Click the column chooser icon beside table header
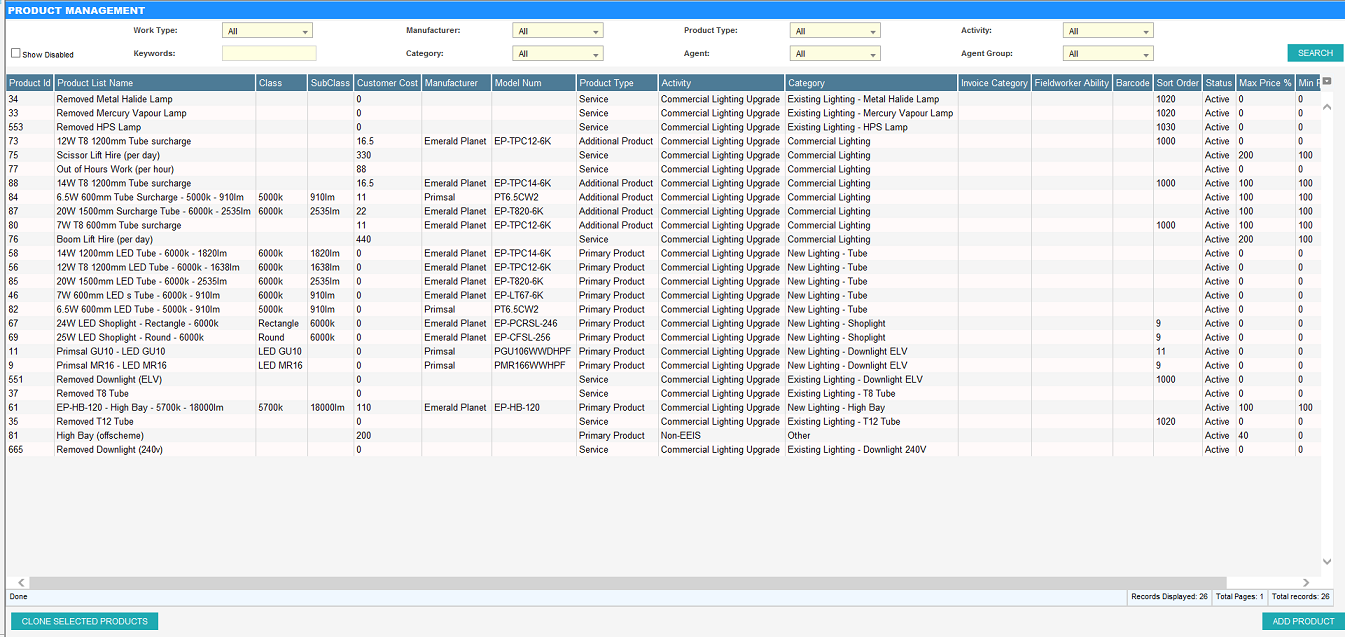The height and width of the screenshot is (637, 1345). (x=1327, y=82)
